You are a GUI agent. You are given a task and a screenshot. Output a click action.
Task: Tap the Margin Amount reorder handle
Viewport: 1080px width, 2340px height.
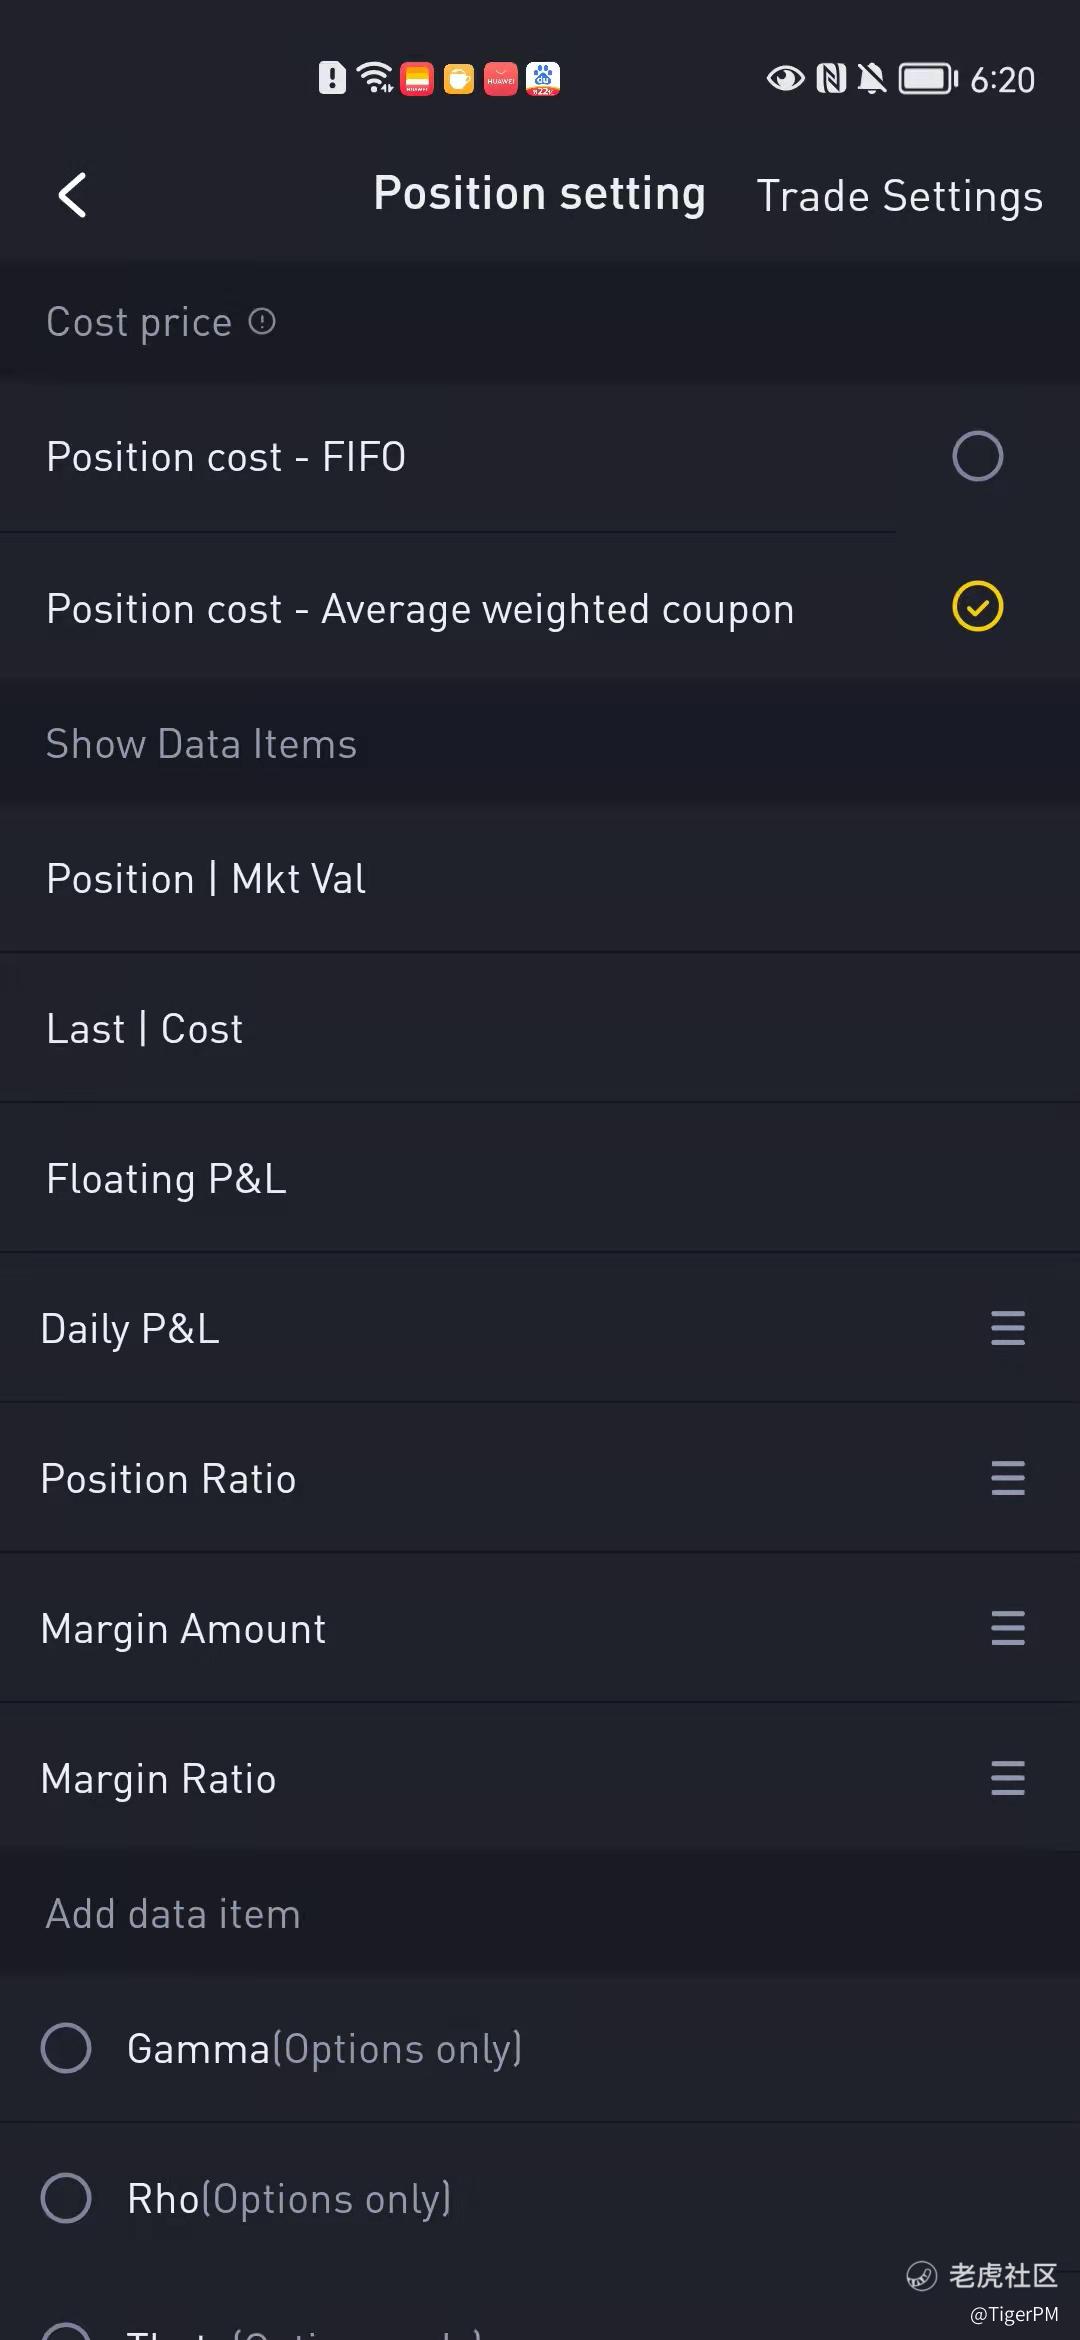(x=1007, y=1628)
